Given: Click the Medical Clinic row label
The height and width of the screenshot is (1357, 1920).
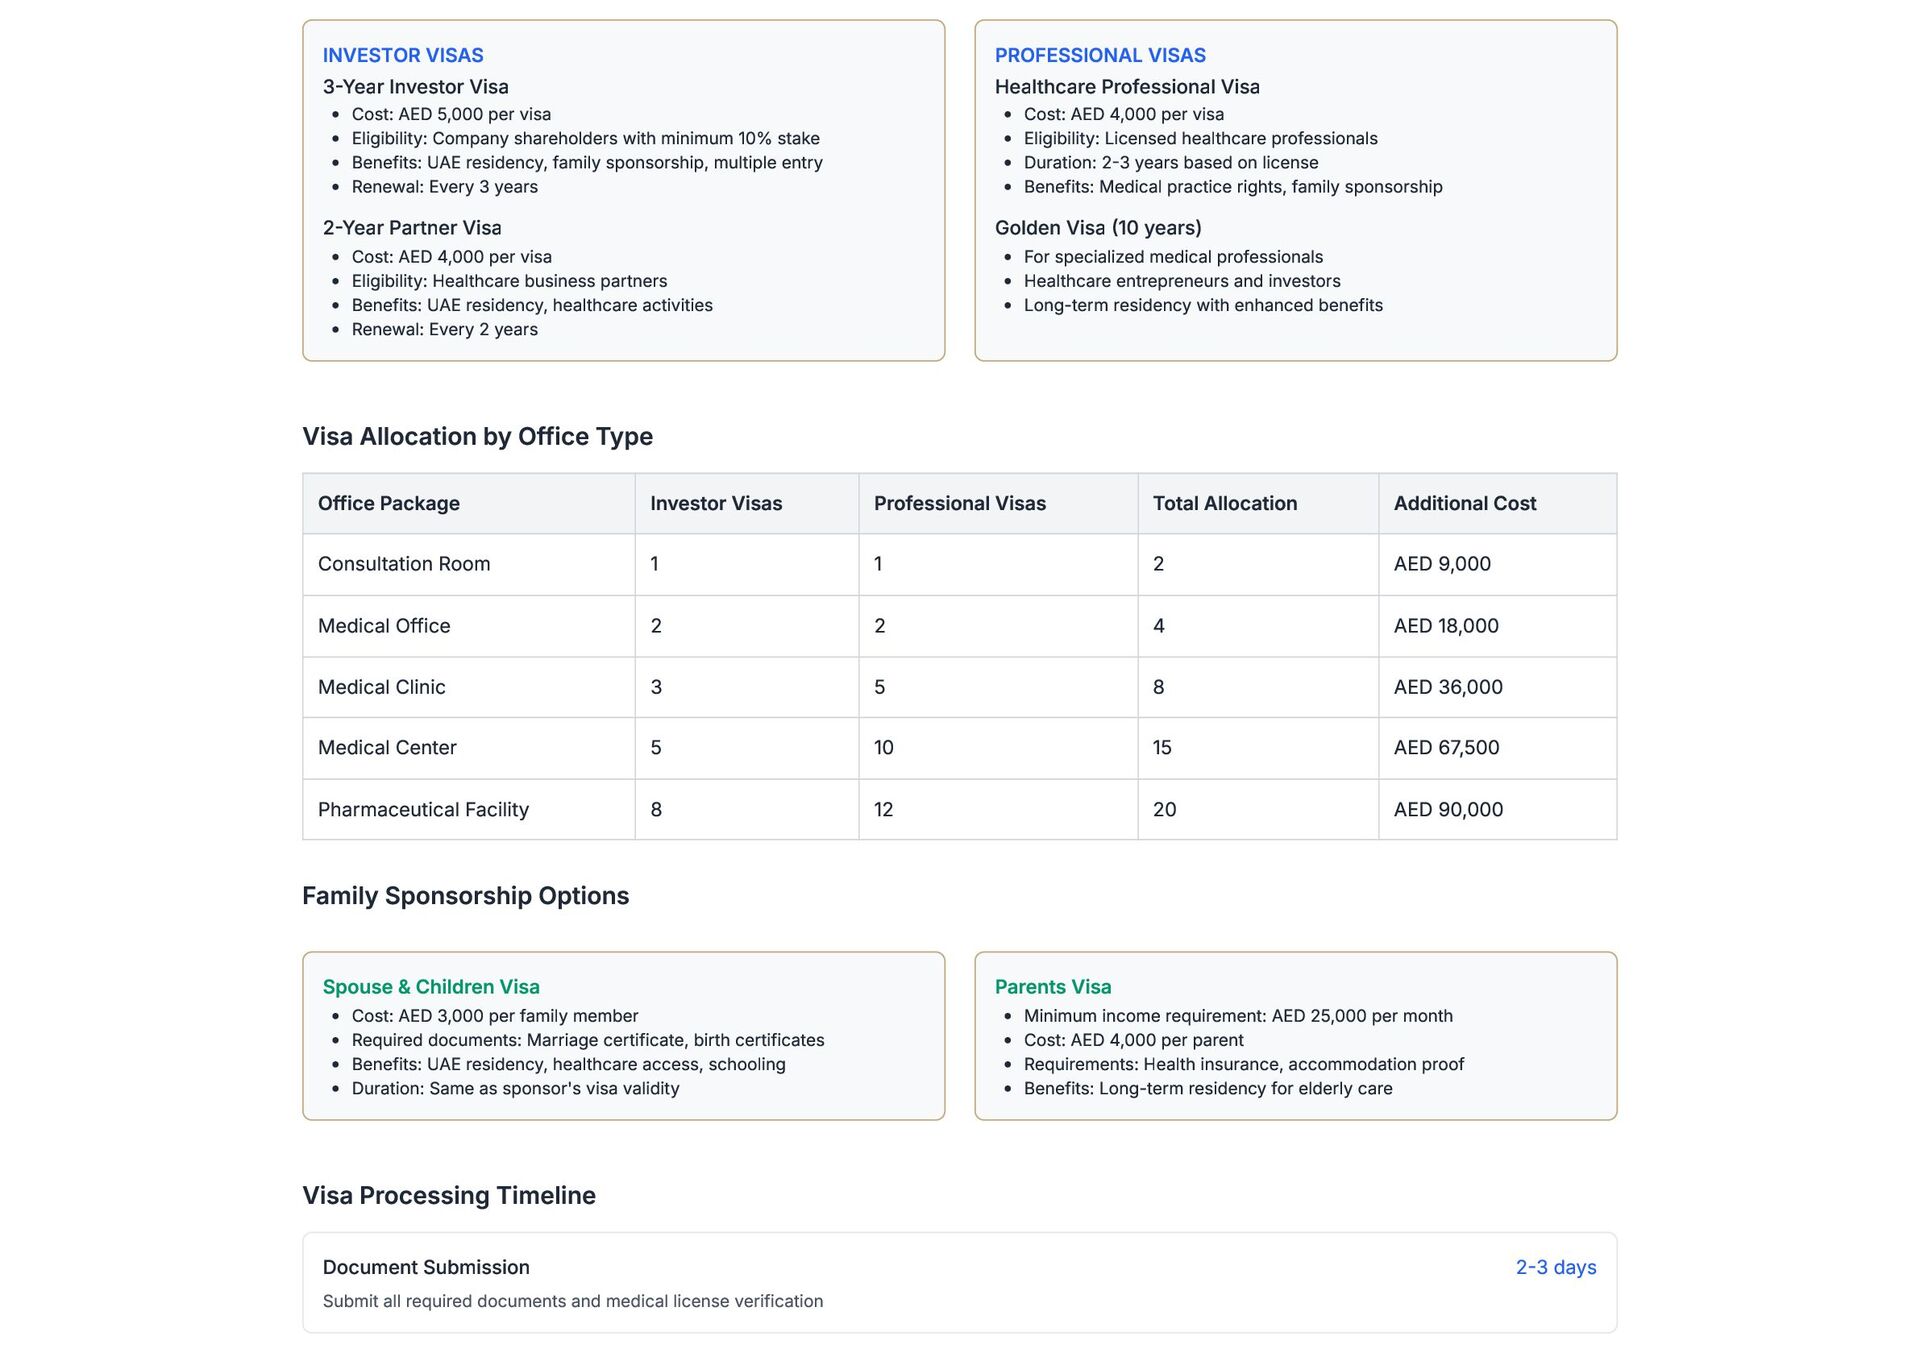Looking at the screenshot, I should pyautogui.click(x=382, y=687).
